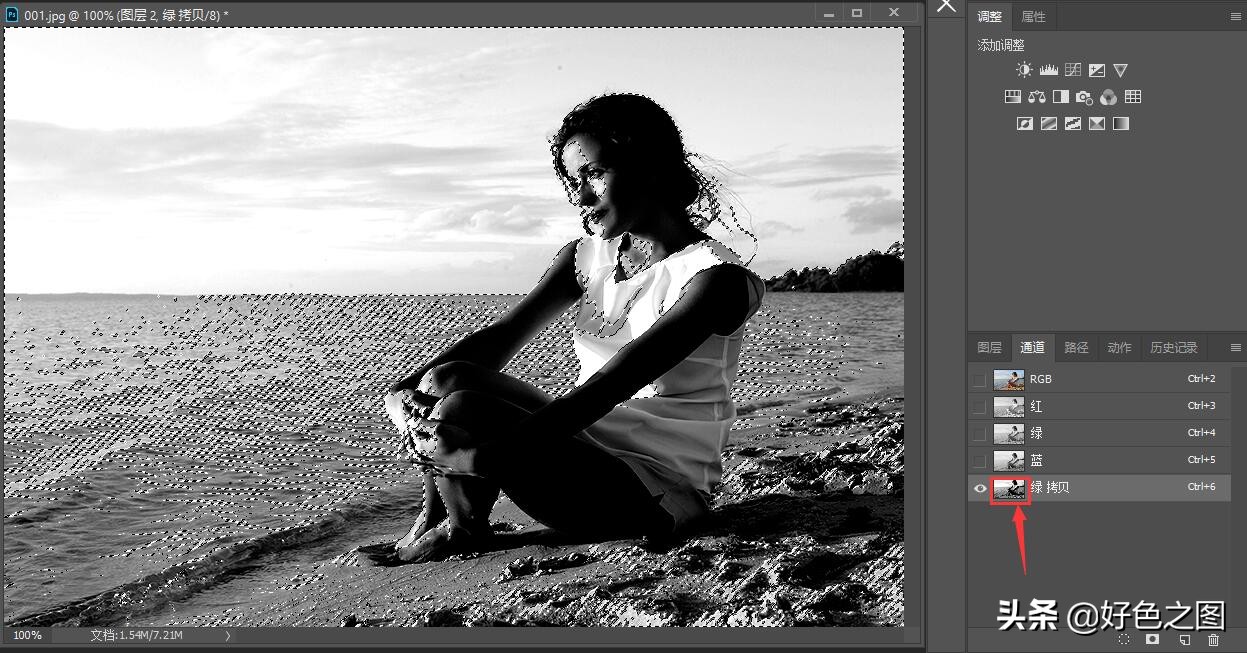Viewport: 1247px width, 653px height.
Task: Click the 文档:1.54M/7.21M status text
Action: (136, 635)
